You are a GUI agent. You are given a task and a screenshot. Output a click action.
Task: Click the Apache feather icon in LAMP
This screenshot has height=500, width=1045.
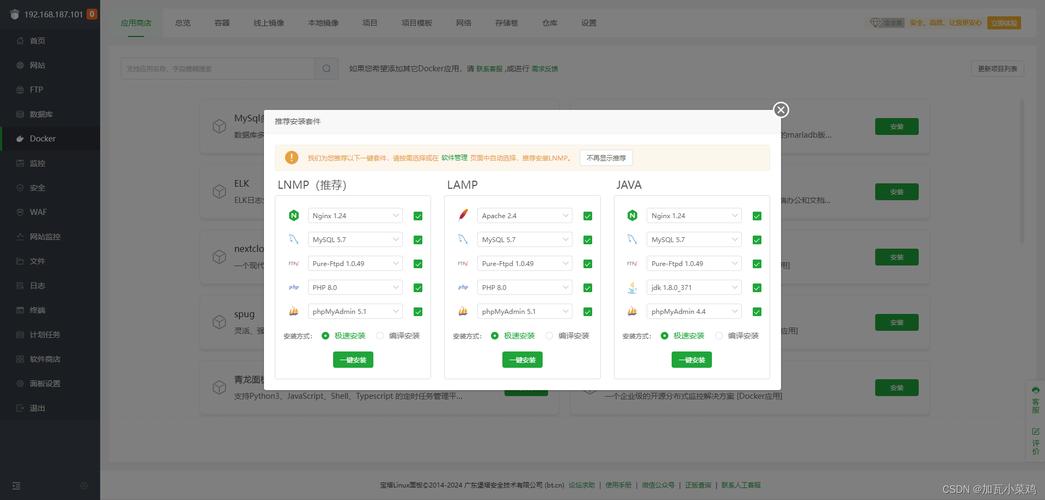[x=463, y=215]
